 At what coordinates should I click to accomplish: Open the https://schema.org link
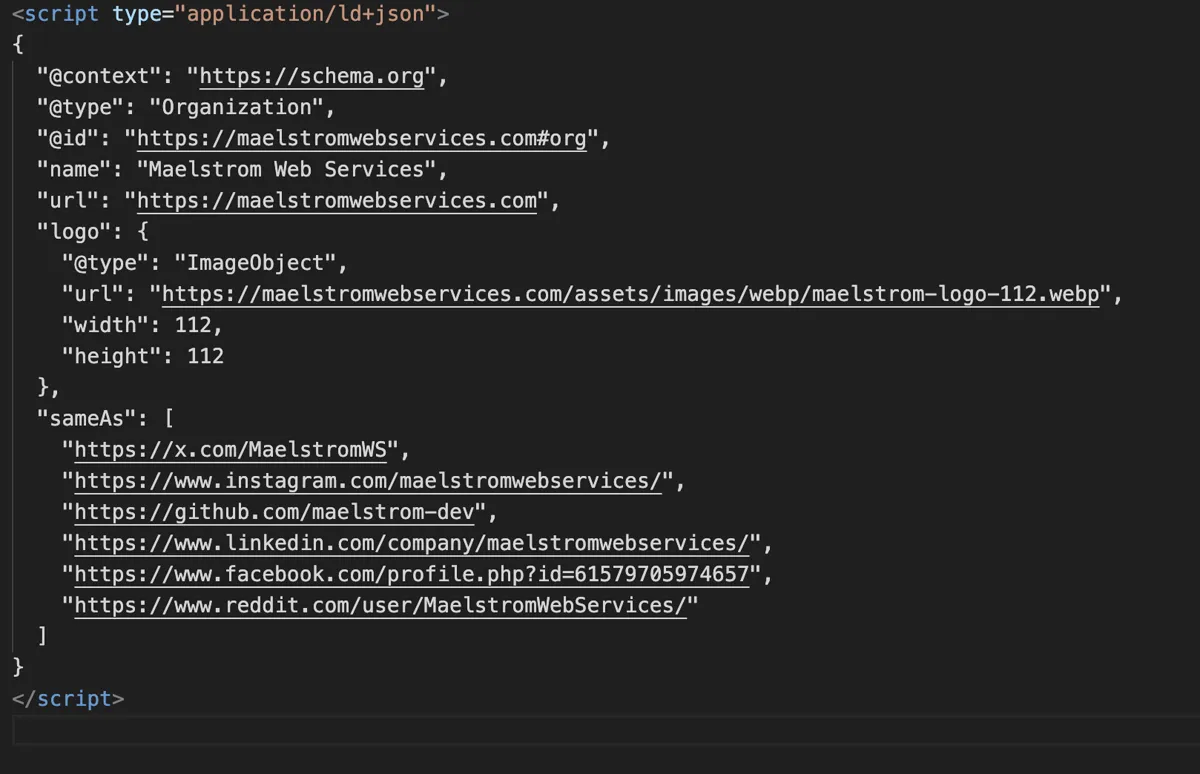pyautogui.click(x=312, y=76)
